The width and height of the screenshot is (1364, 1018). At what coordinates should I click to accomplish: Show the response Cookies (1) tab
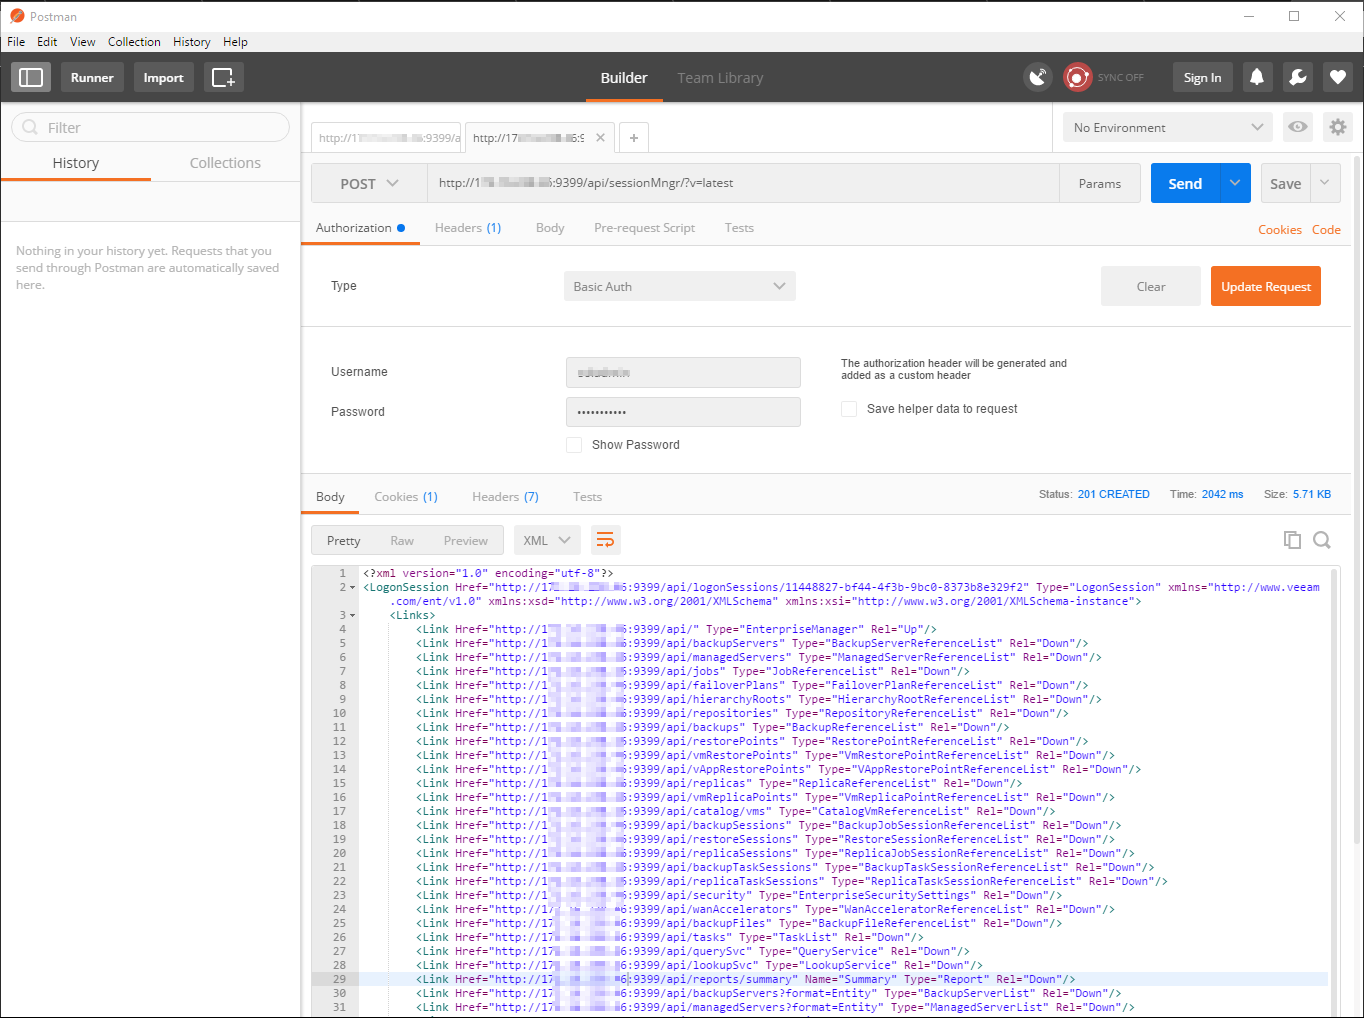[x=406, y=497]
